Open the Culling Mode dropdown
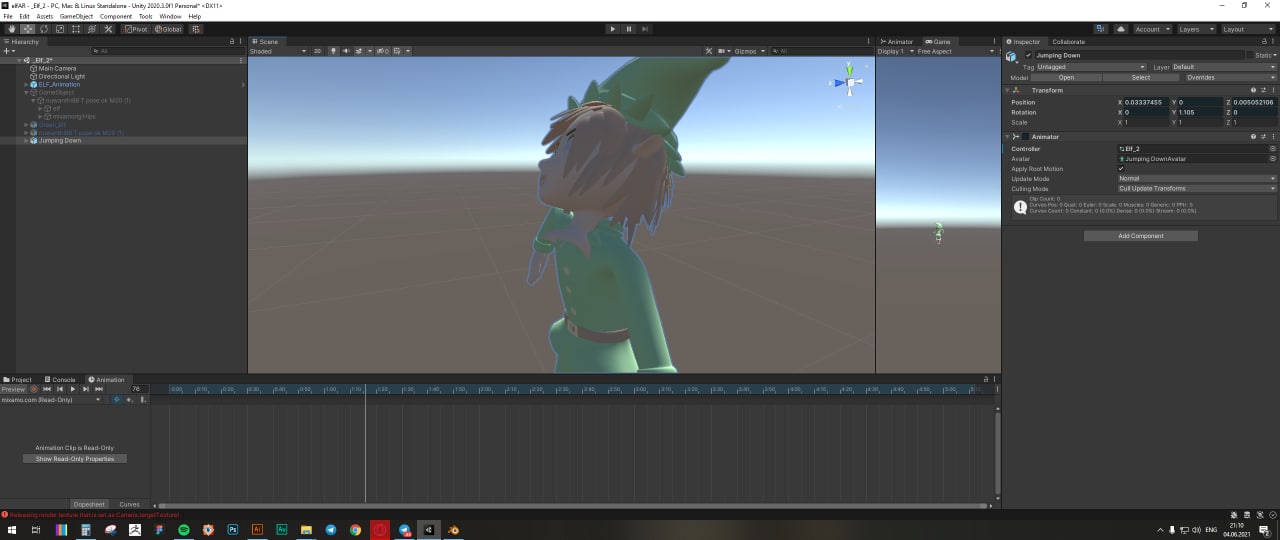Screen dimensions: 1280x540 [1196, 188]
